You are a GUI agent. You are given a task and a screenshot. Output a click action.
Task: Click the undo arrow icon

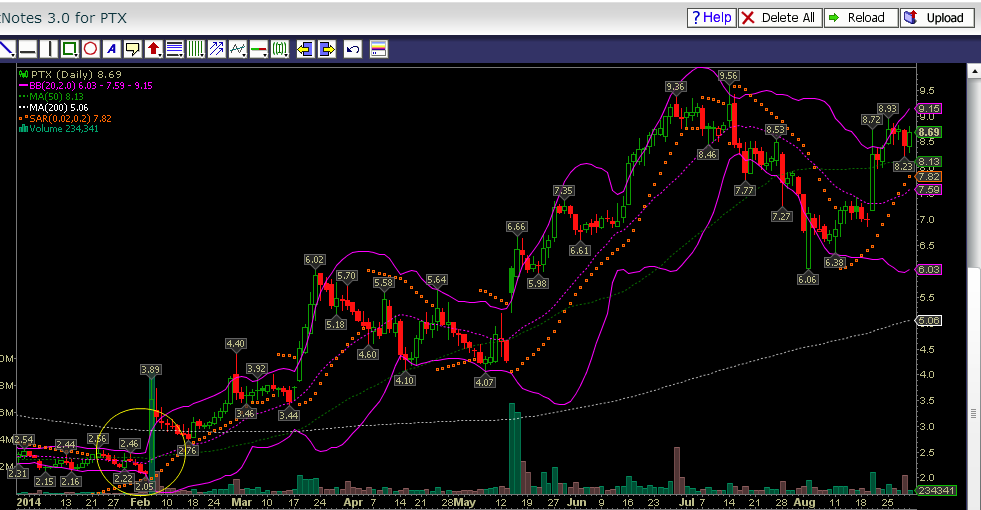pos(352,48)
